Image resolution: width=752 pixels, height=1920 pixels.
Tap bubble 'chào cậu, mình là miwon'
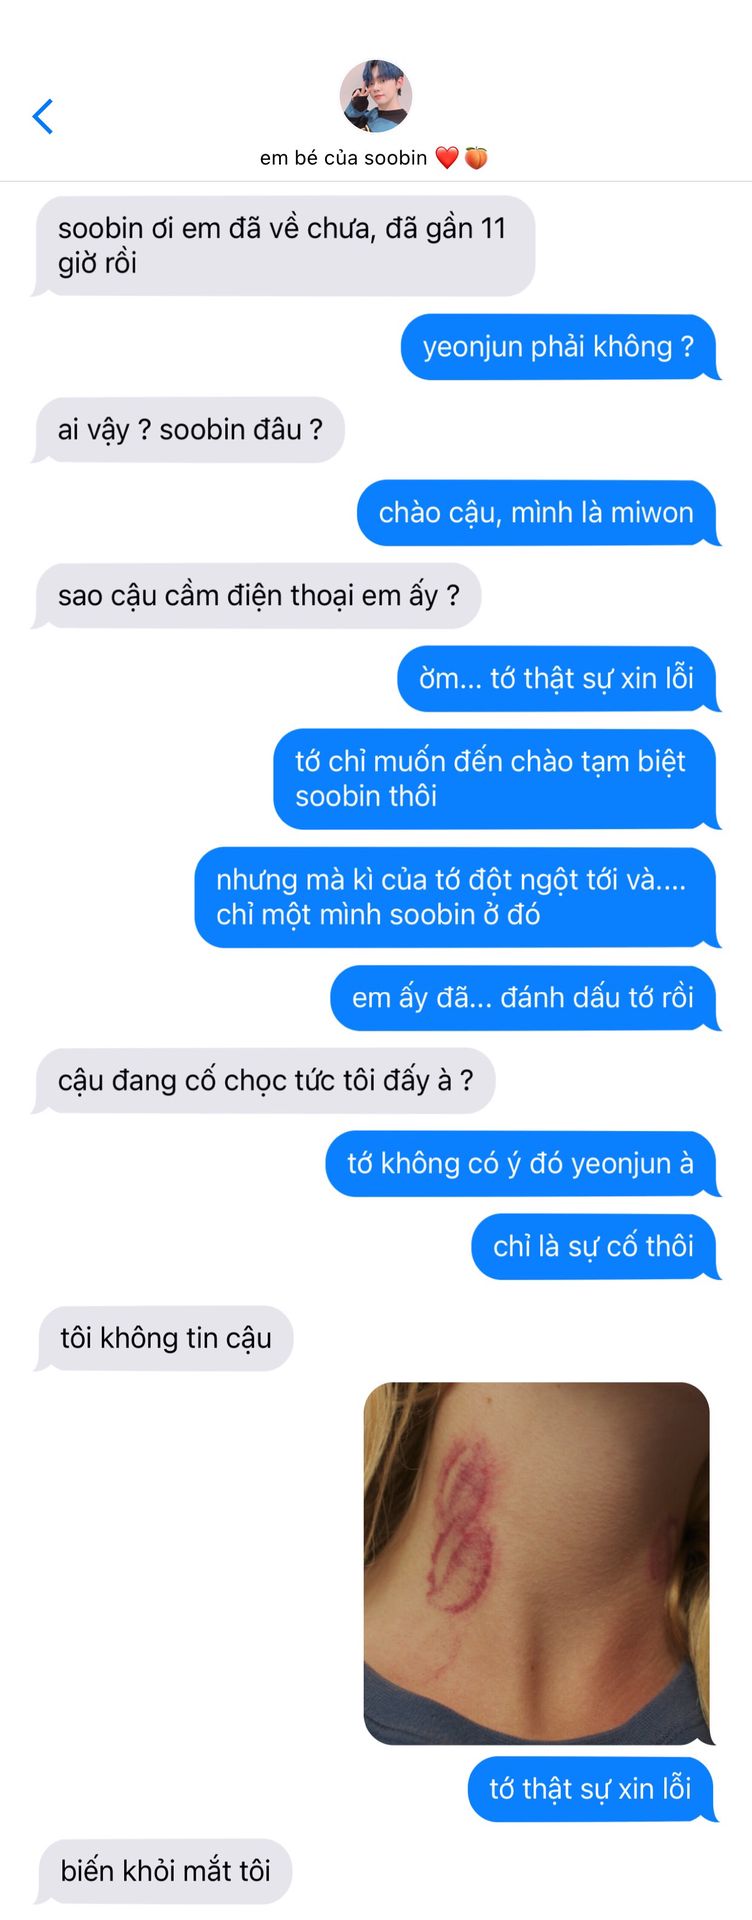[537, 513]
